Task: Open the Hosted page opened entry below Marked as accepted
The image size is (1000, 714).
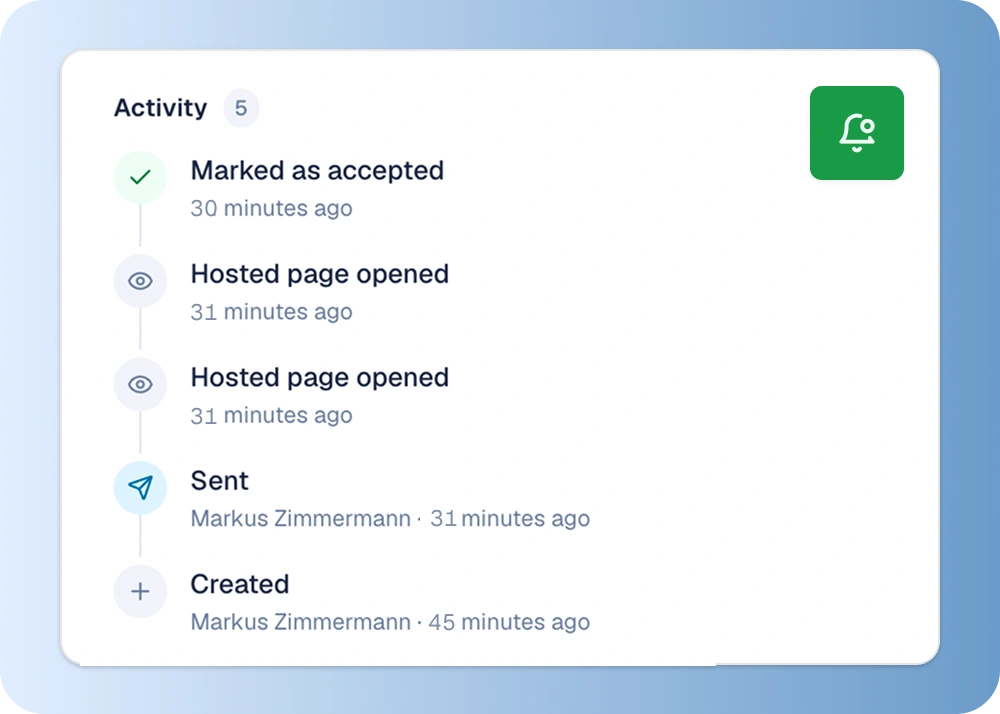Action: (320, 274)
